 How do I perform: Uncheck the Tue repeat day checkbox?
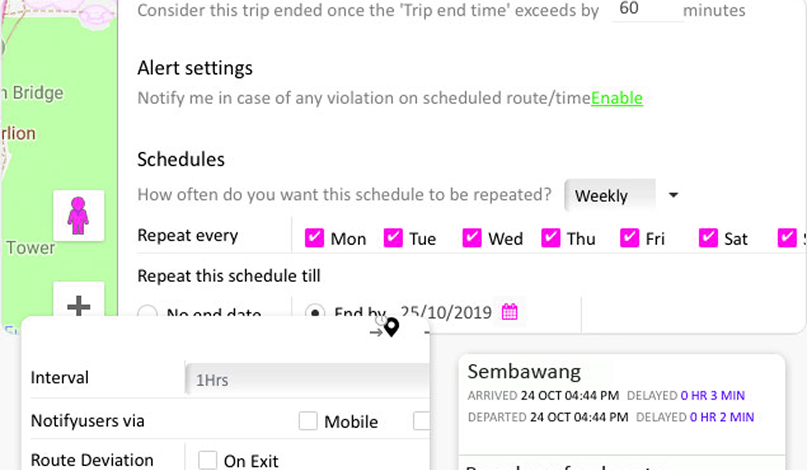pos(393,238)
